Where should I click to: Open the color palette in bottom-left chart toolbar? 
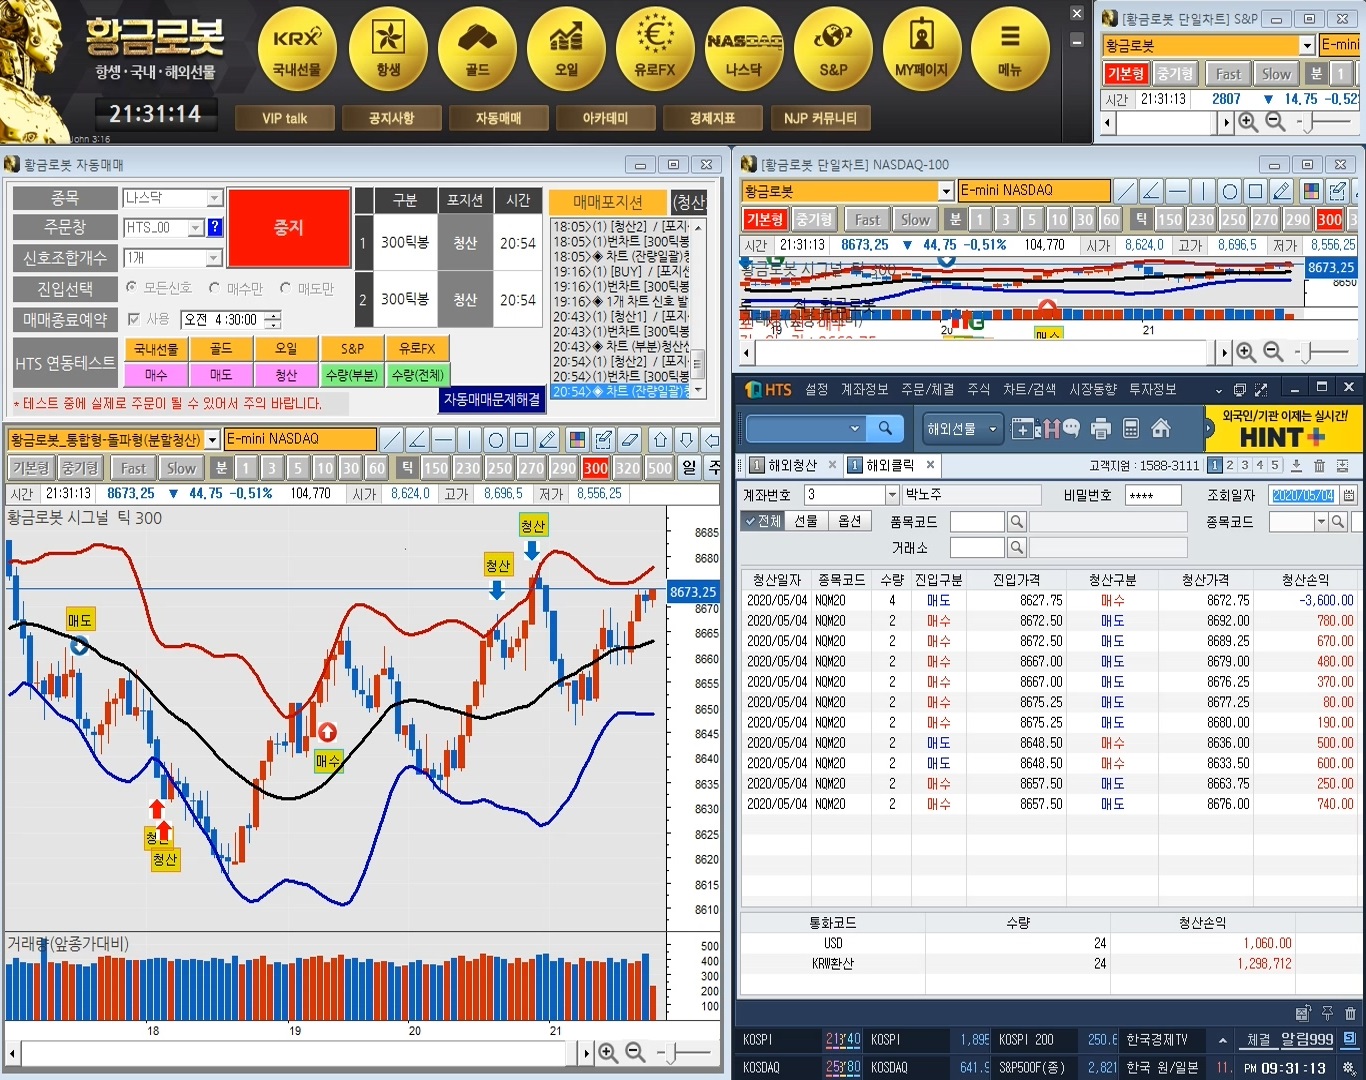pyautogui.click(x=577, y=439)
